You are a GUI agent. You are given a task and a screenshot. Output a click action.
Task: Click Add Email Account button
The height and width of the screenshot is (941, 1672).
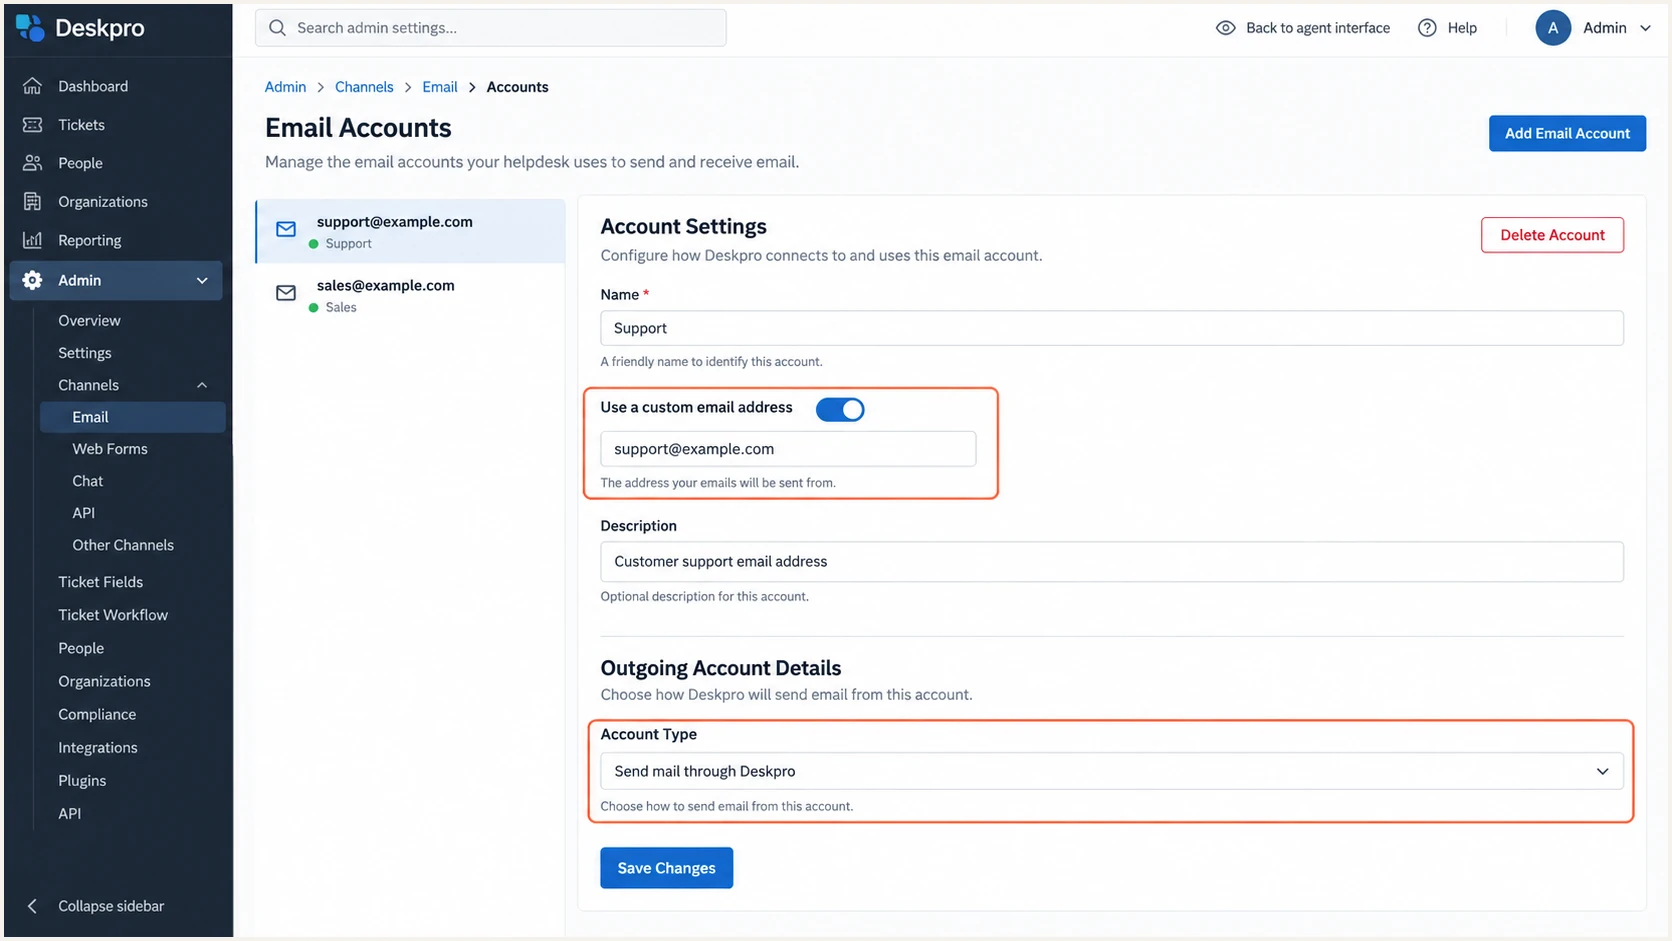coord(1567,133)
